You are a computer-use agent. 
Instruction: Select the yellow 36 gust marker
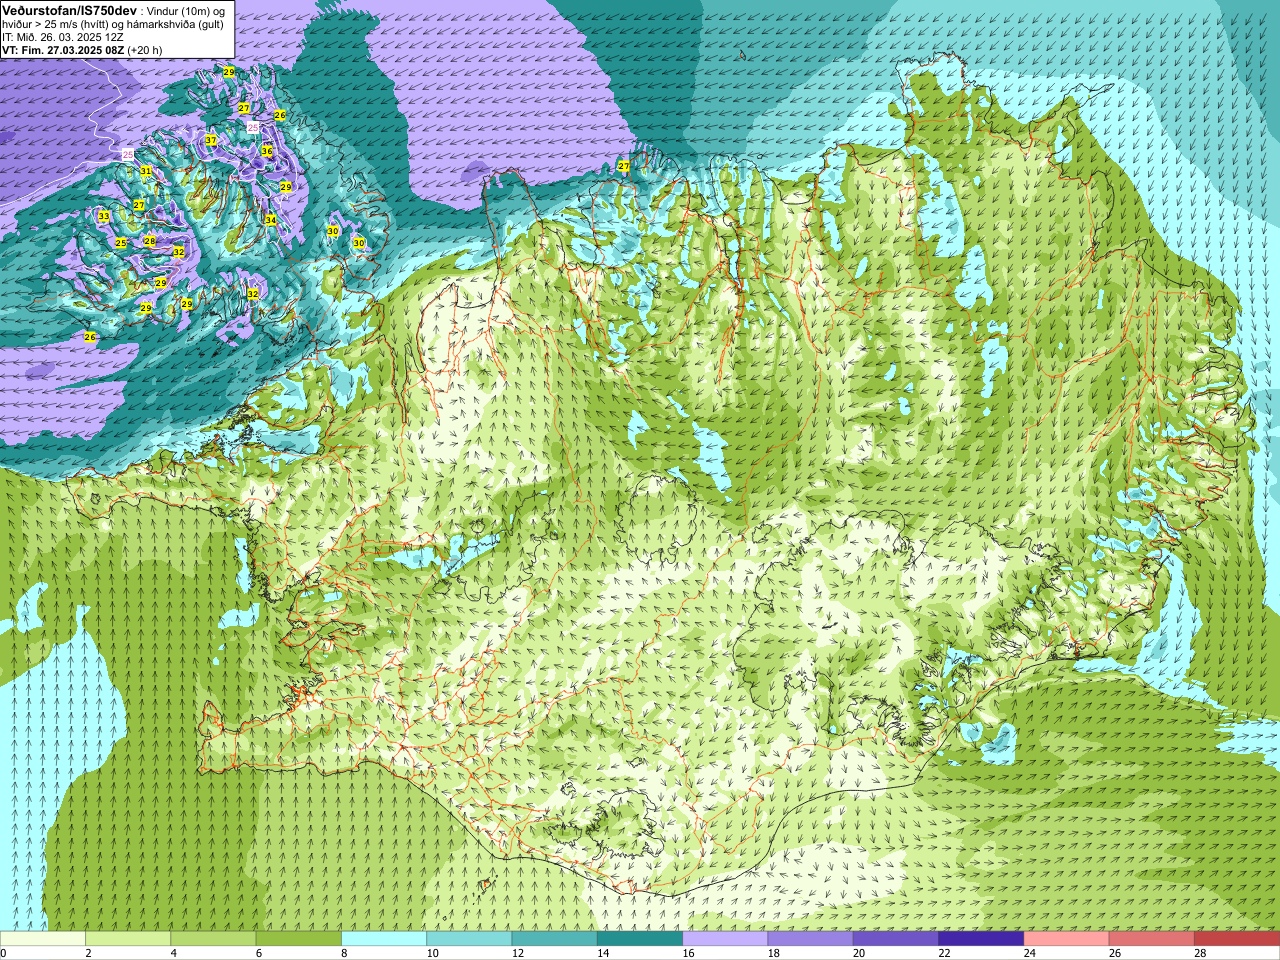tap(267, 151)
